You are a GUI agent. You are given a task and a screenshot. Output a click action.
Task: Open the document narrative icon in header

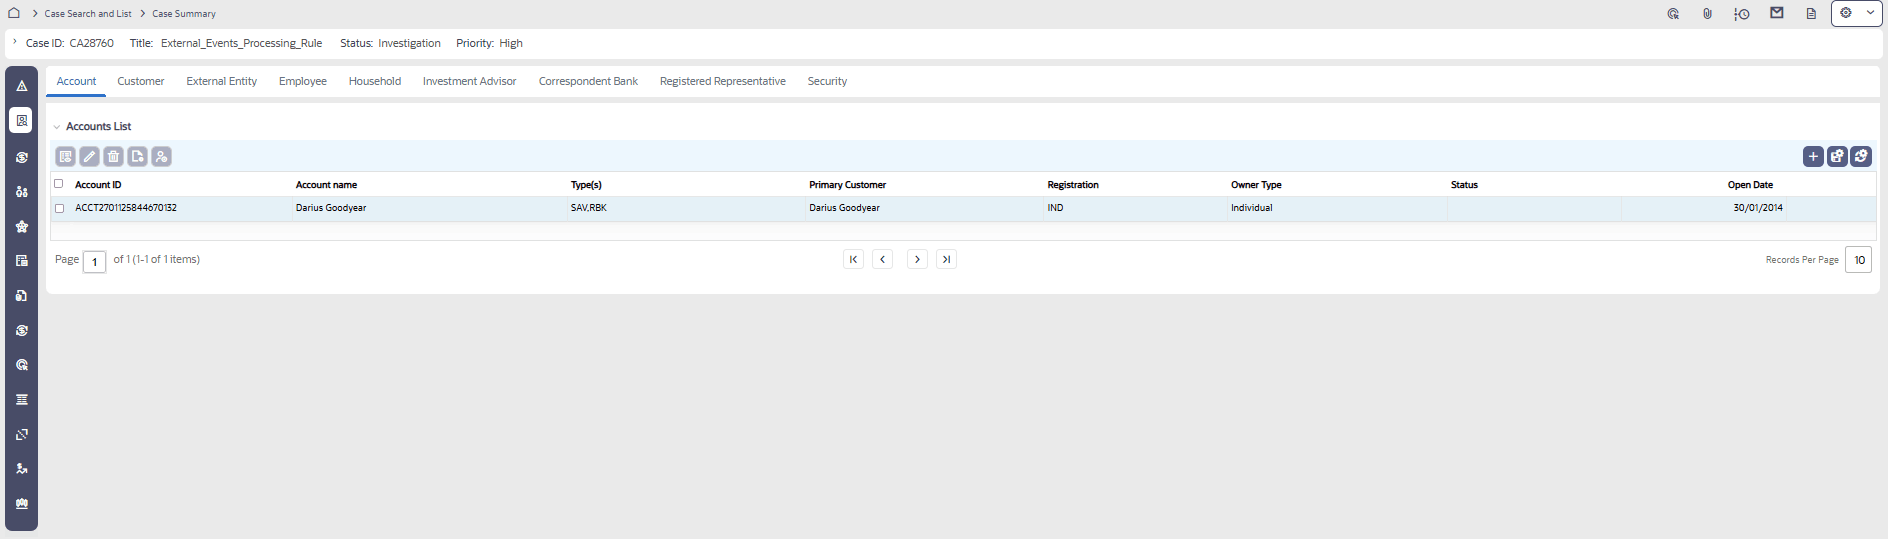click(x=1811, y=13)
